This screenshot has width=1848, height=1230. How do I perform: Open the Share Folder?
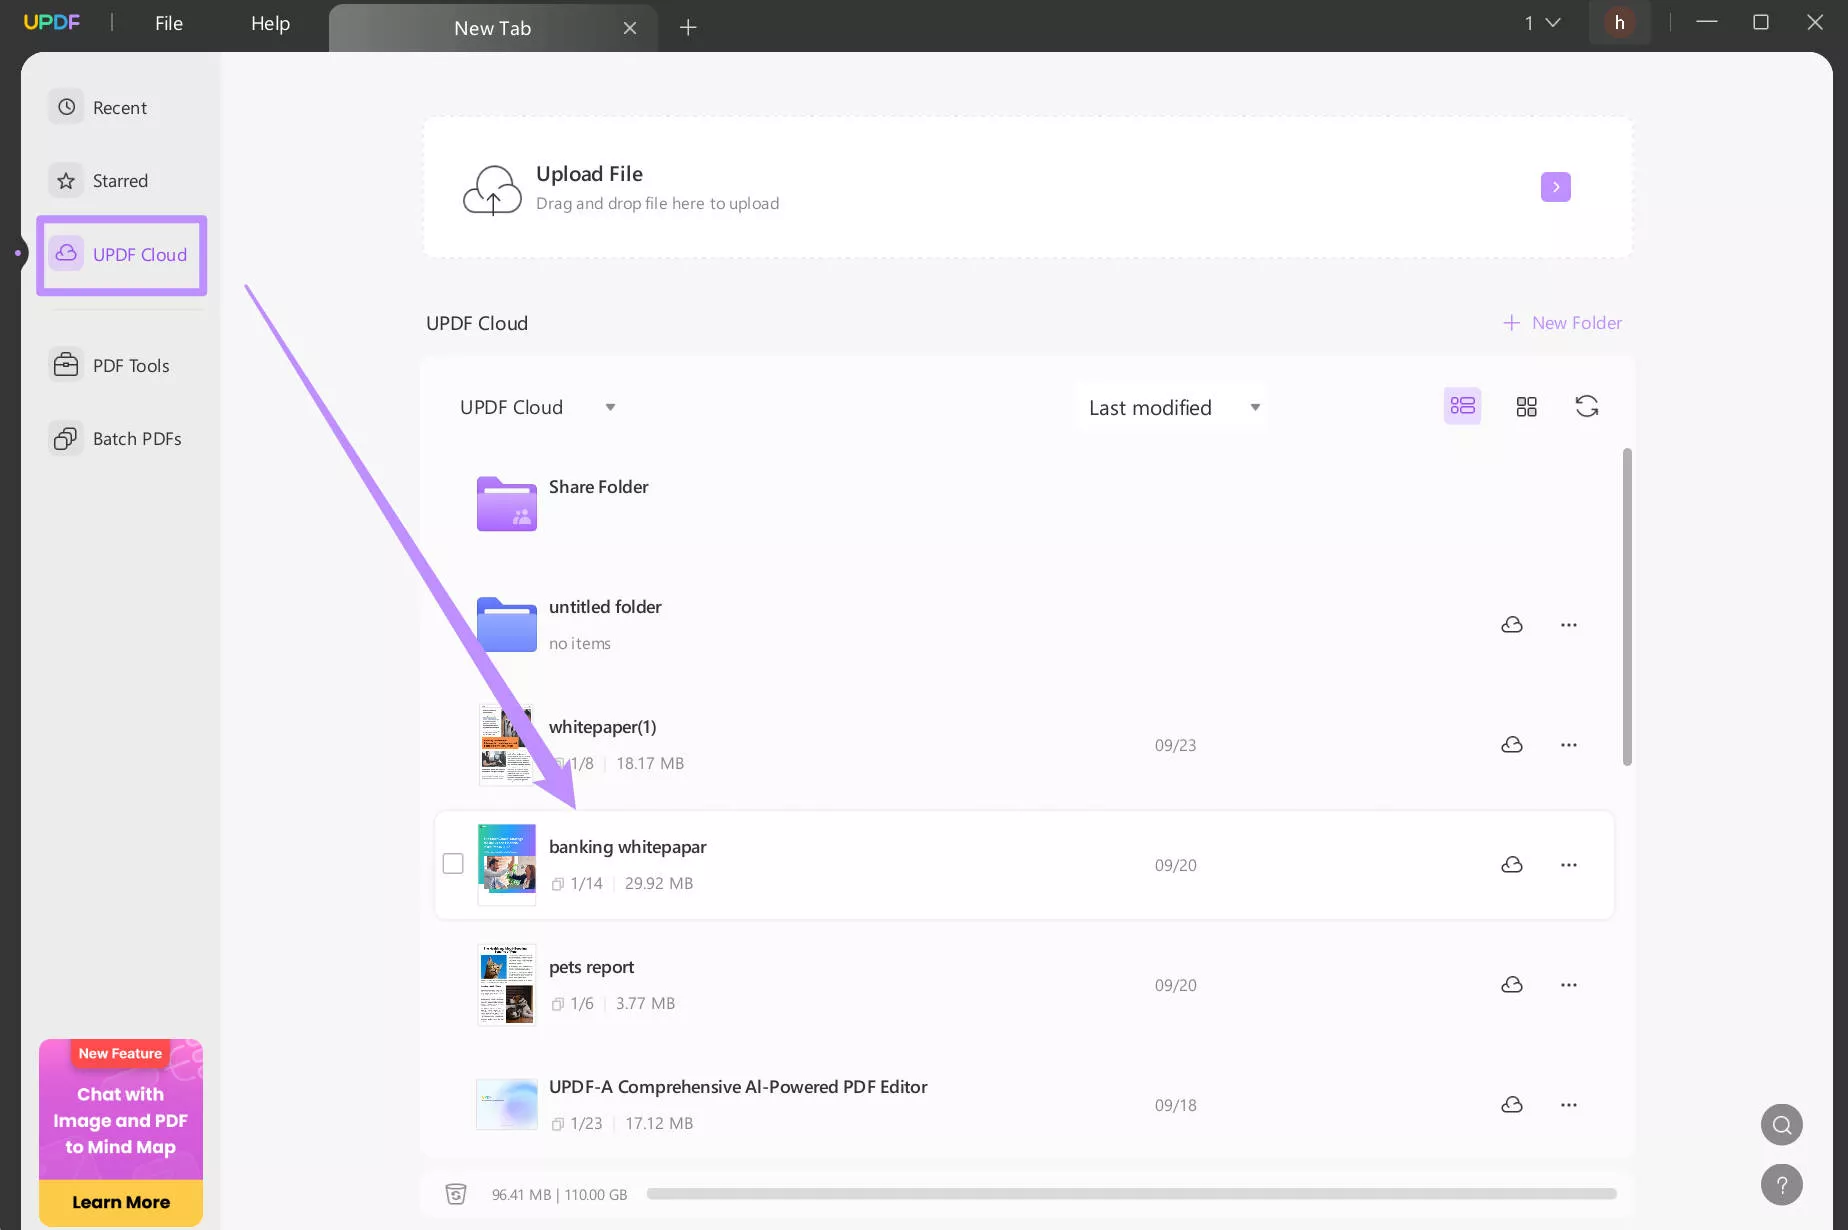[507, 503]
